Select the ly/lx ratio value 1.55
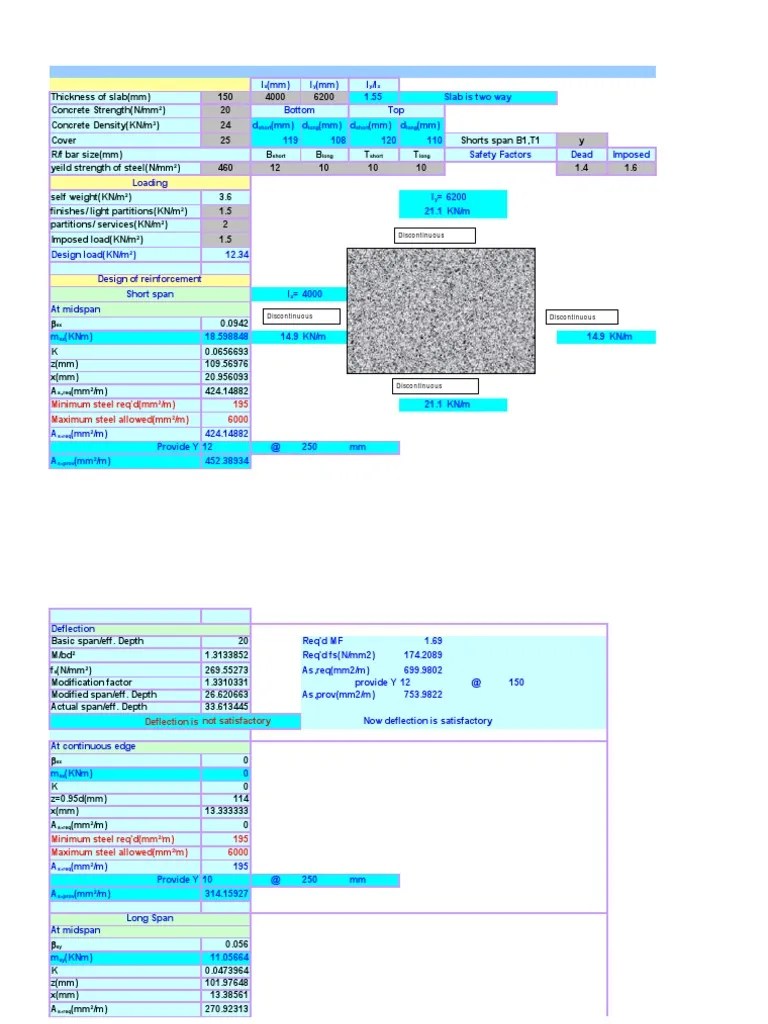 [x=374, y=97]
